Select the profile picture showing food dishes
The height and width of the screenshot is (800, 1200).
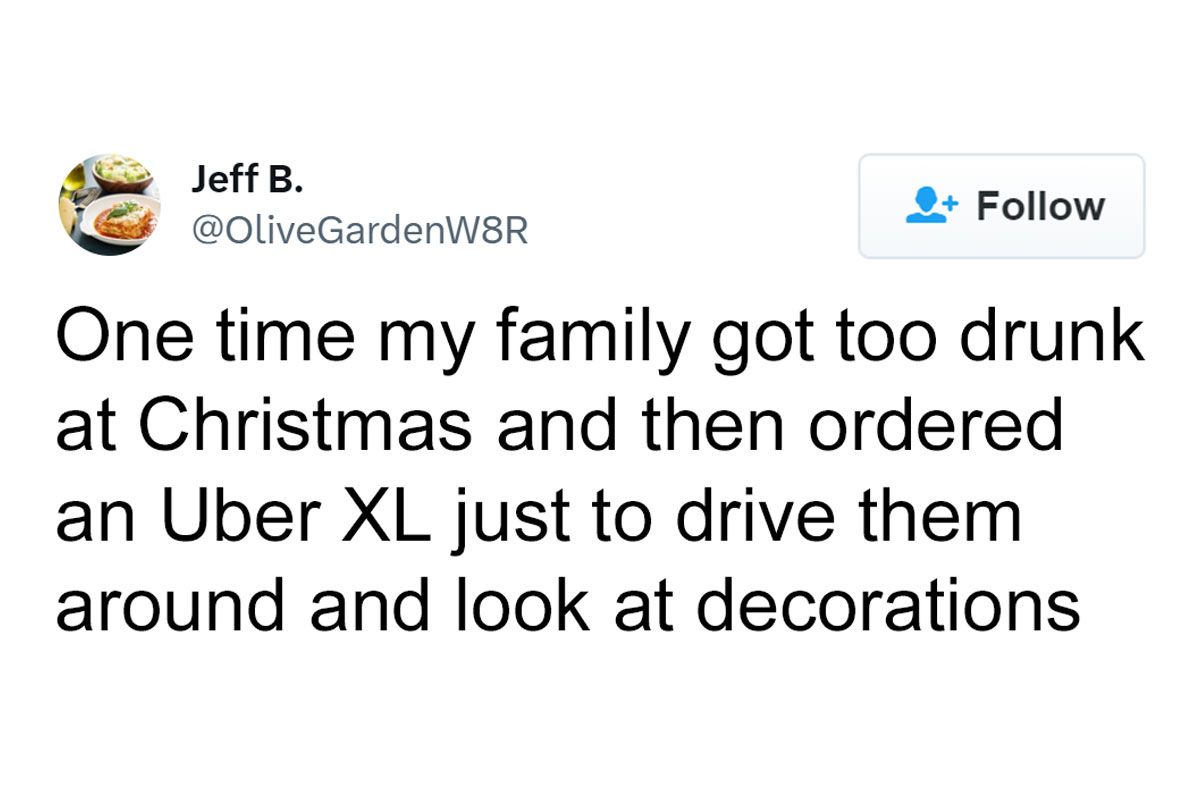point(110,205)
